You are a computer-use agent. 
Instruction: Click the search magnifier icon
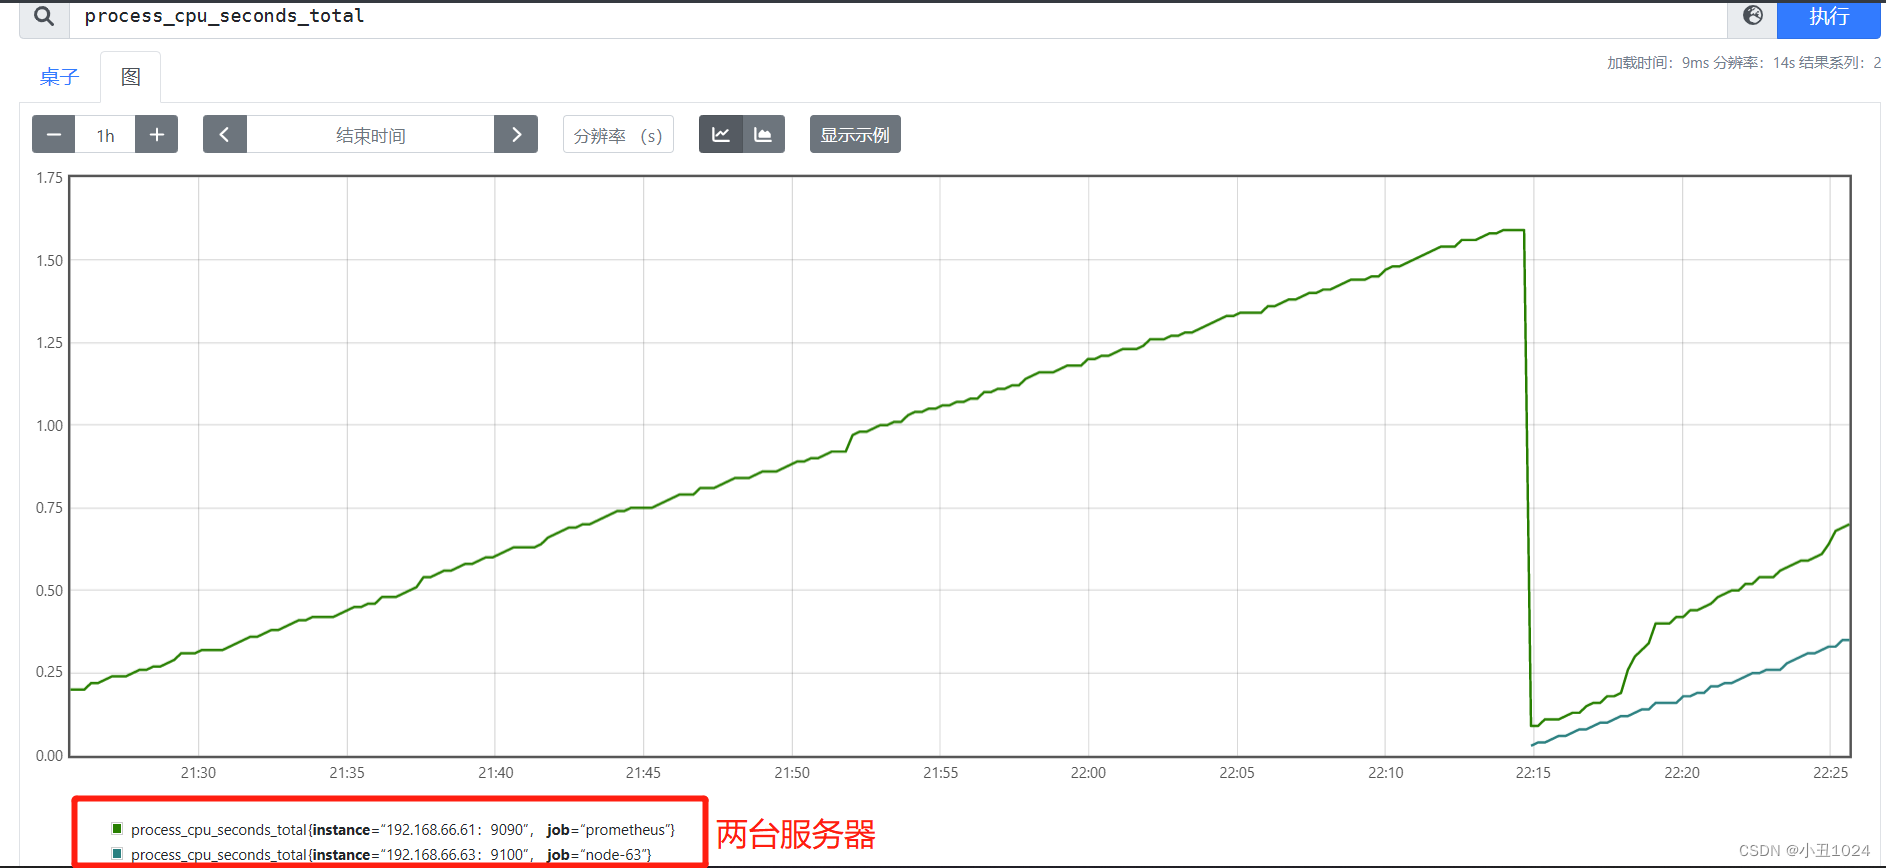(x=44, y=18)
